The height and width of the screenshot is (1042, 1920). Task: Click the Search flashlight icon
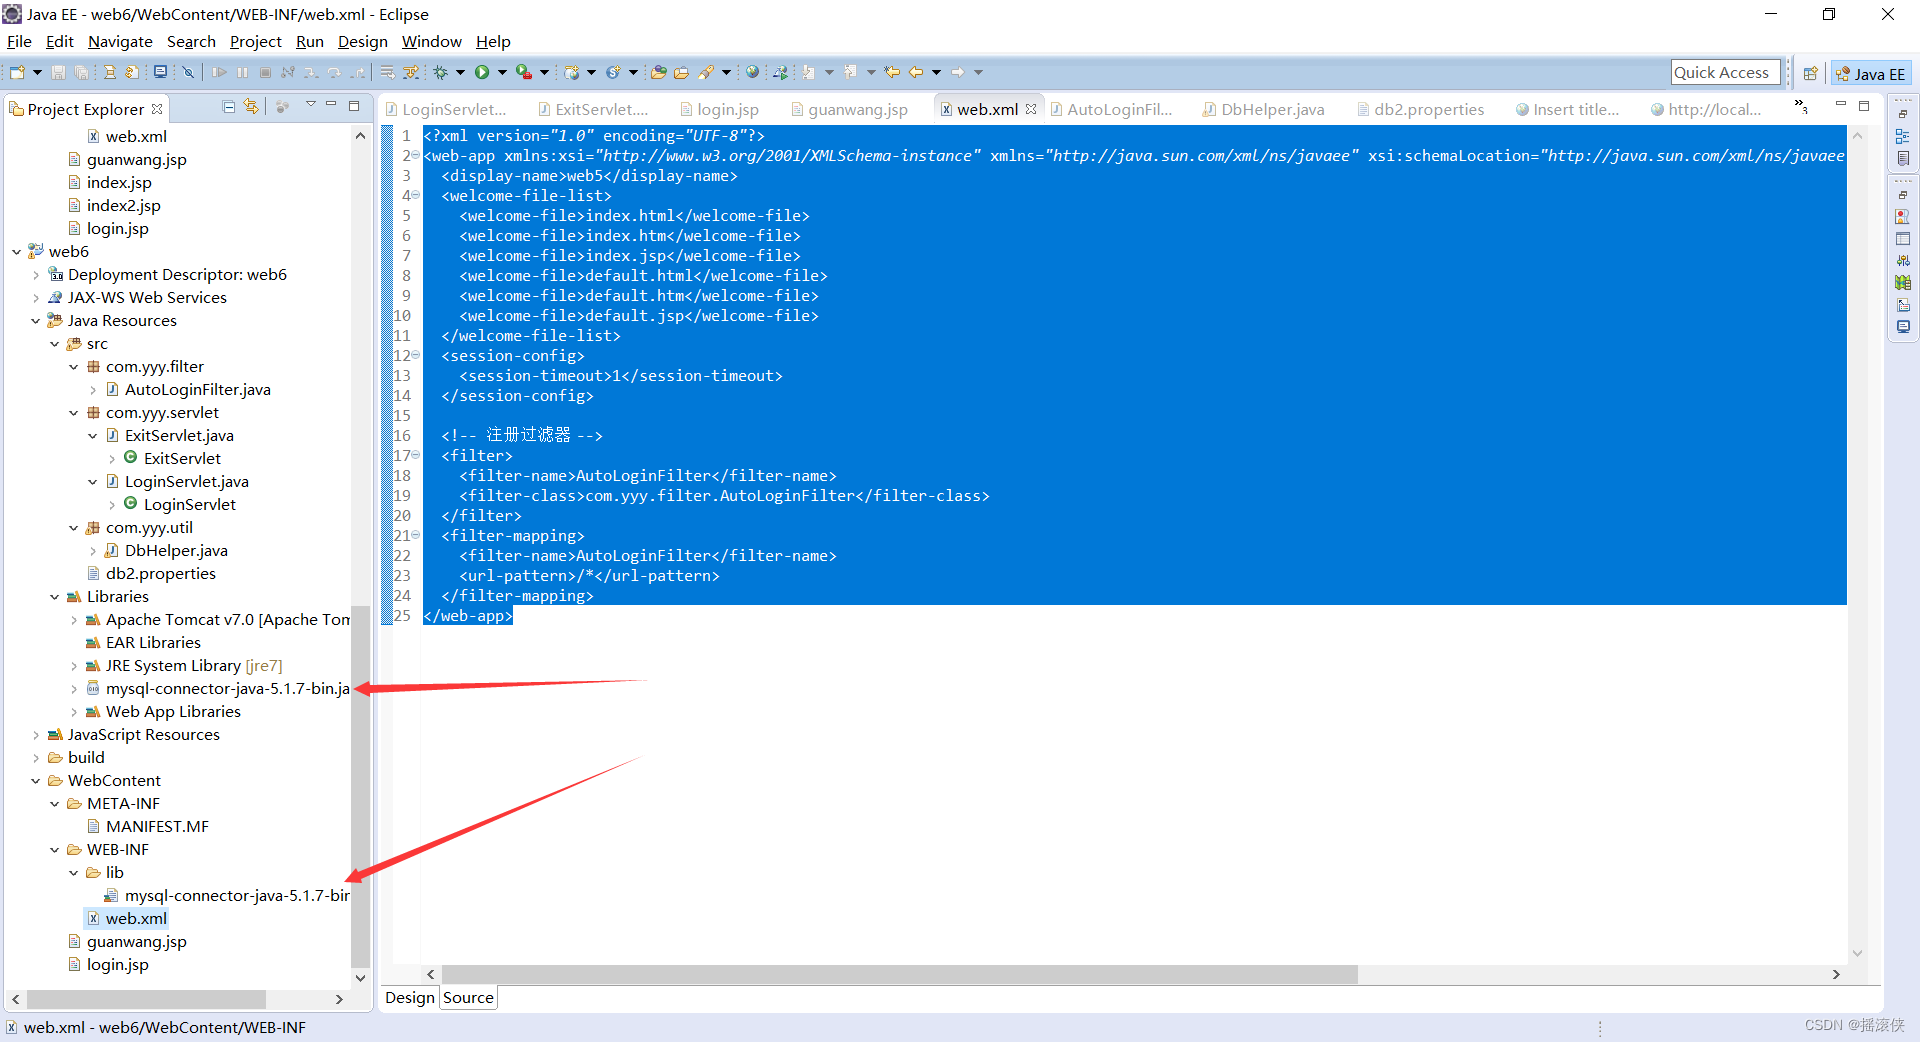[706, 72]
